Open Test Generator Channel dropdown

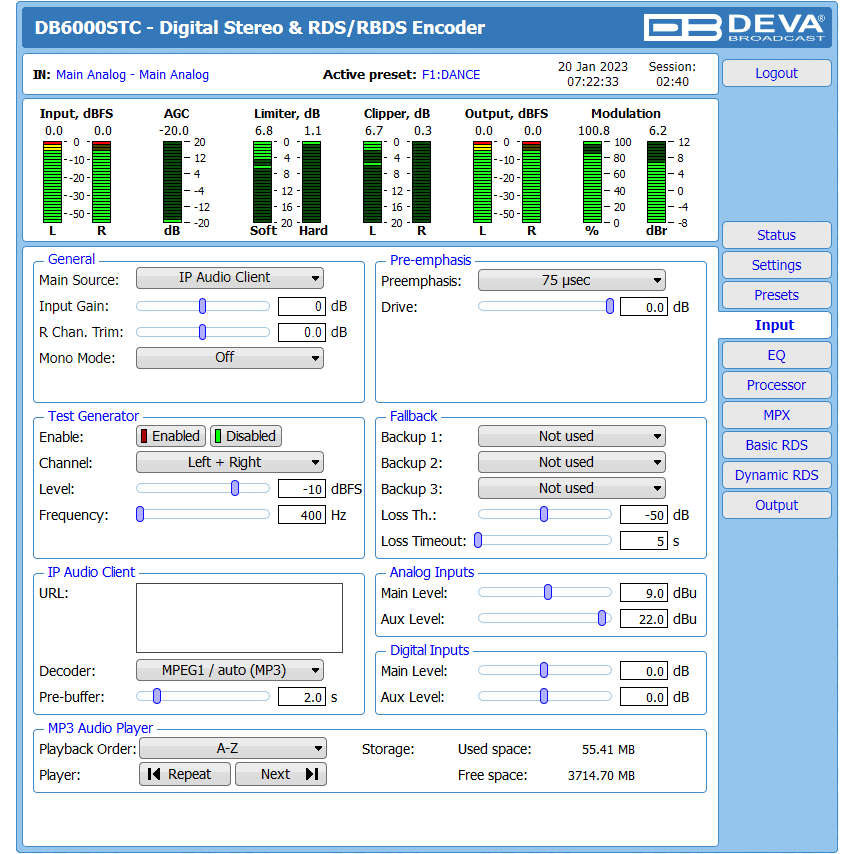click(229, 462)
